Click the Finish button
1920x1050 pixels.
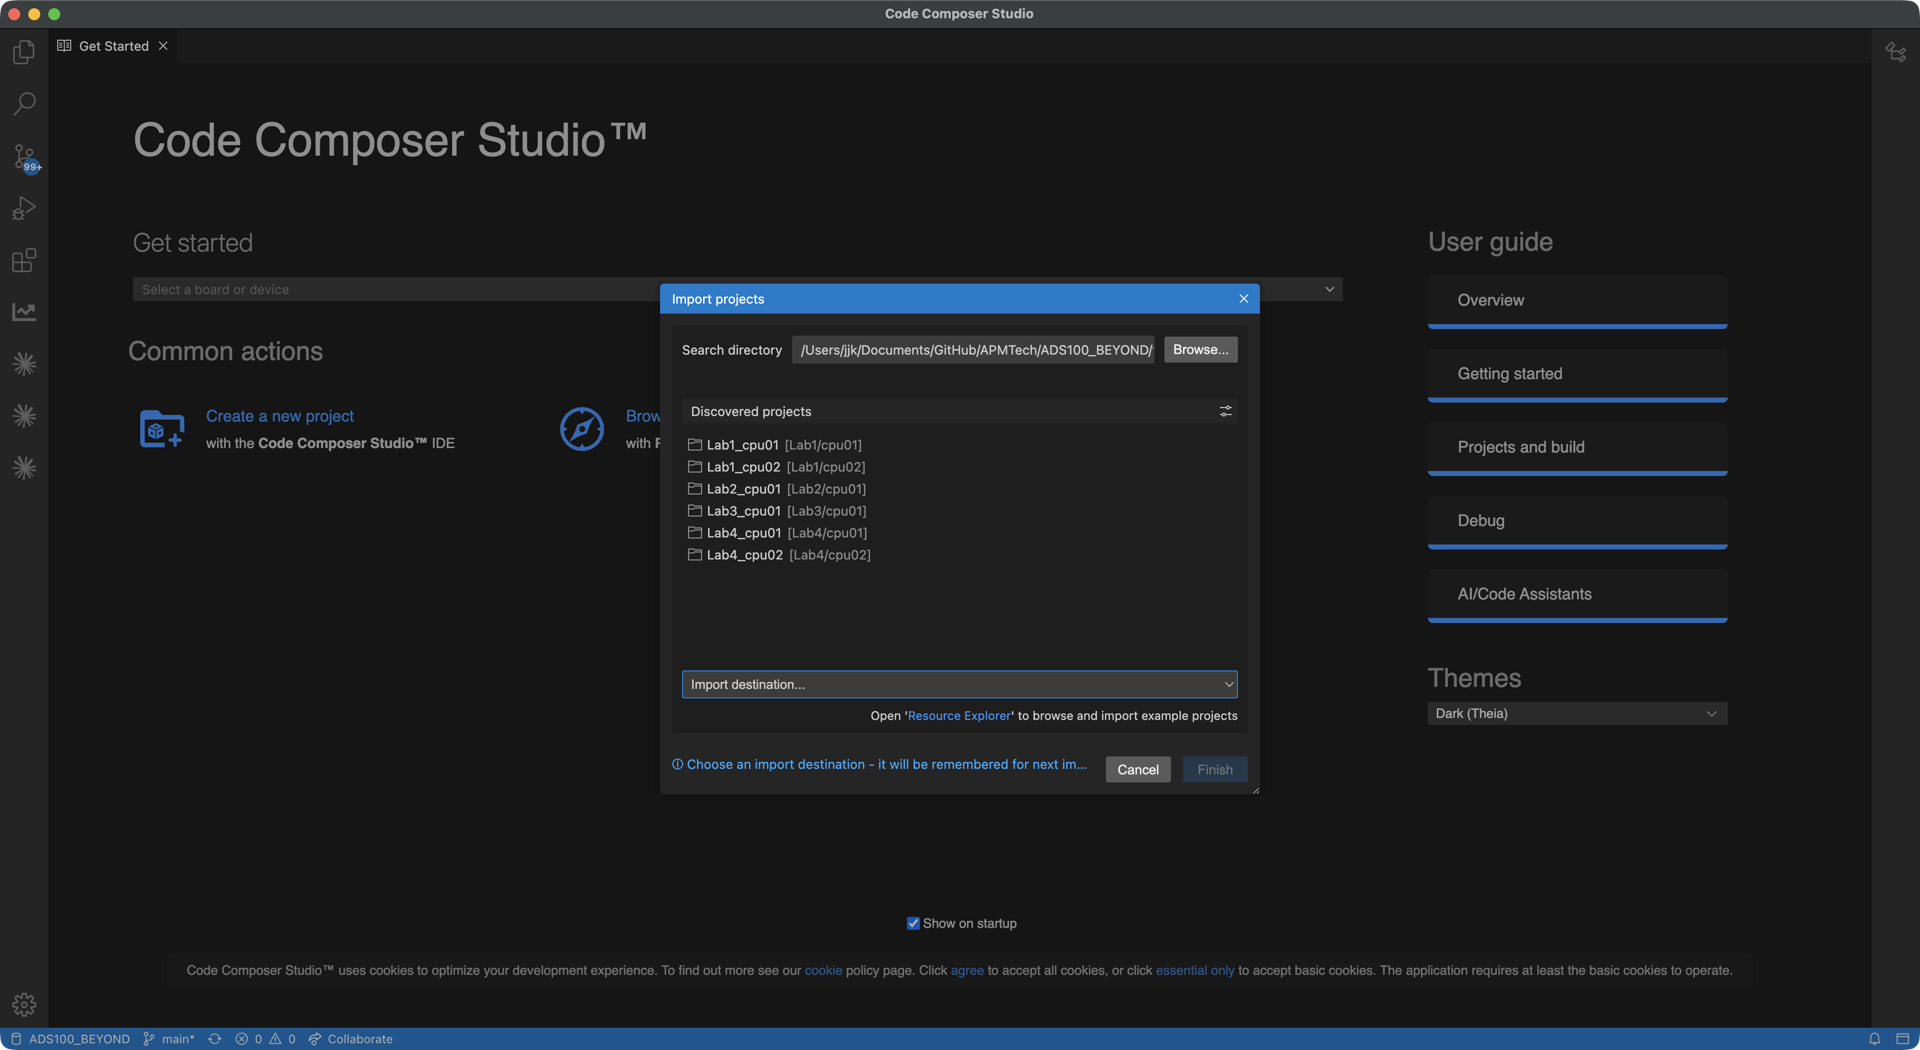1214,769
